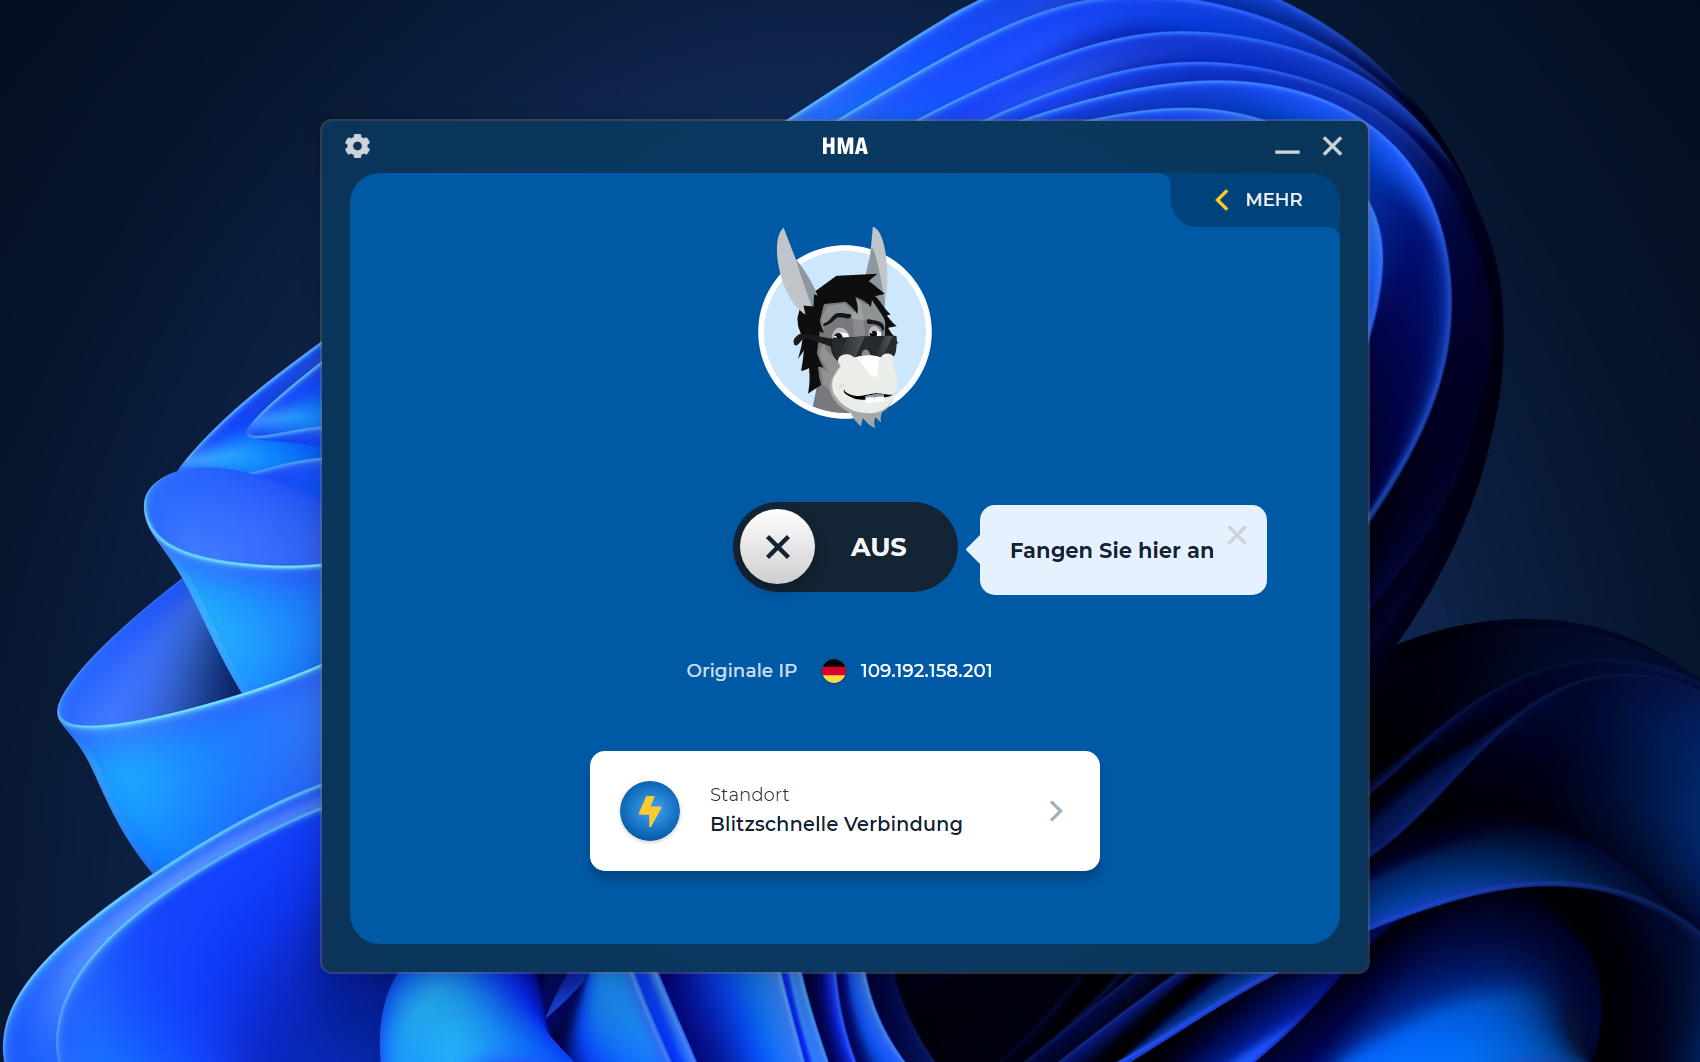1700x1062 pixels.
Task: Select the IP address 109.192.158.201
Action: (926, 671)
